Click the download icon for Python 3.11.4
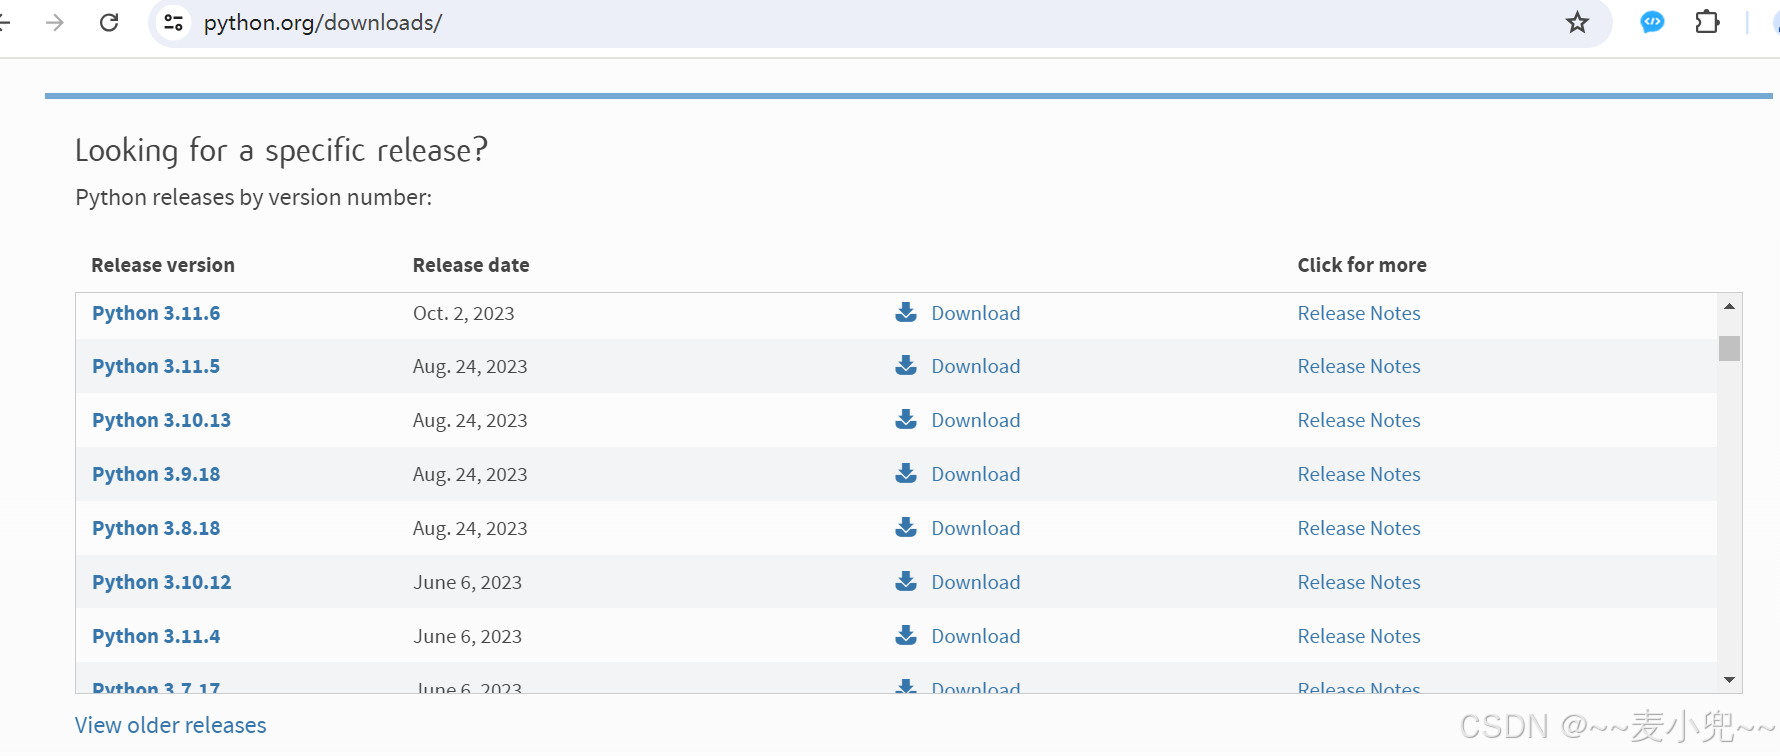This screenshot has height=756, width=1780. 906,635
